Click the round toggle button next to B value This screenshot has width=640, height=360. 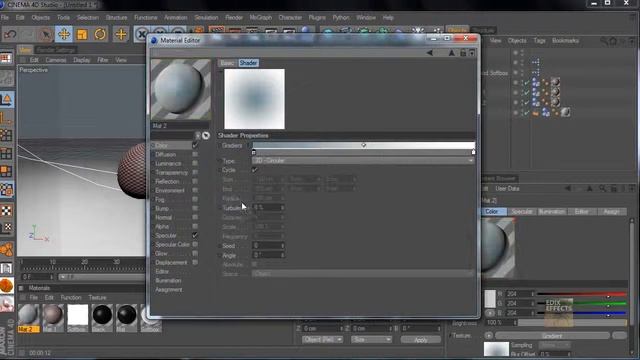pyautogui.click(x=489, y=313)
